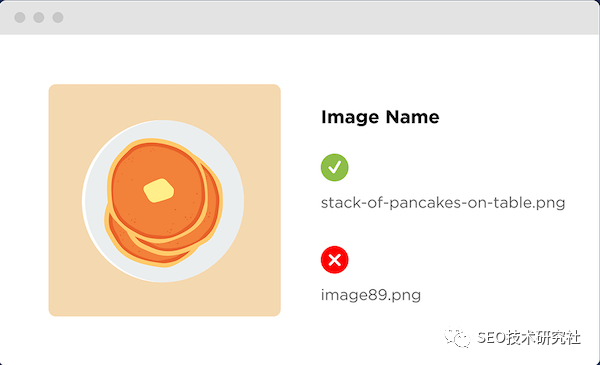Viewport: 600px width, 365px height.
Task: Click the SEO技术研究社 watermark text
Action: click(x=528, y=337)
